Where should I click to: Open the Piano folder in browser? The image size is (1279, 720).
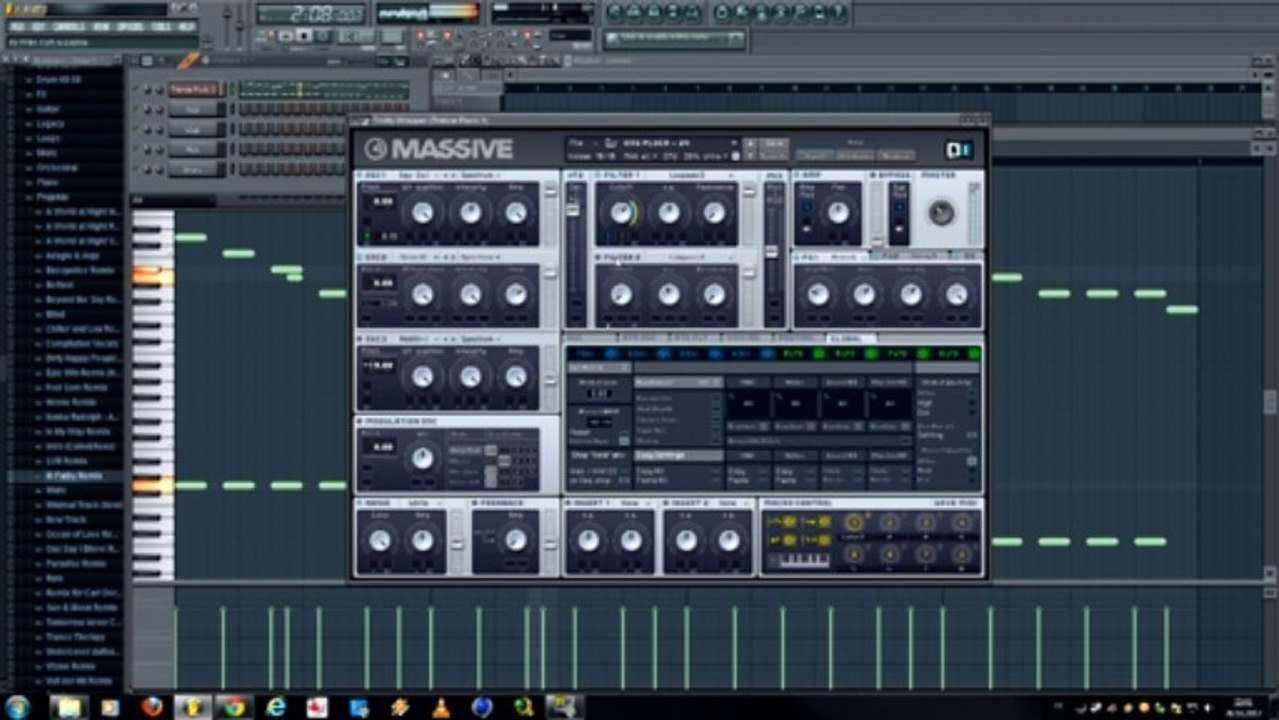(x=49, y=183)
